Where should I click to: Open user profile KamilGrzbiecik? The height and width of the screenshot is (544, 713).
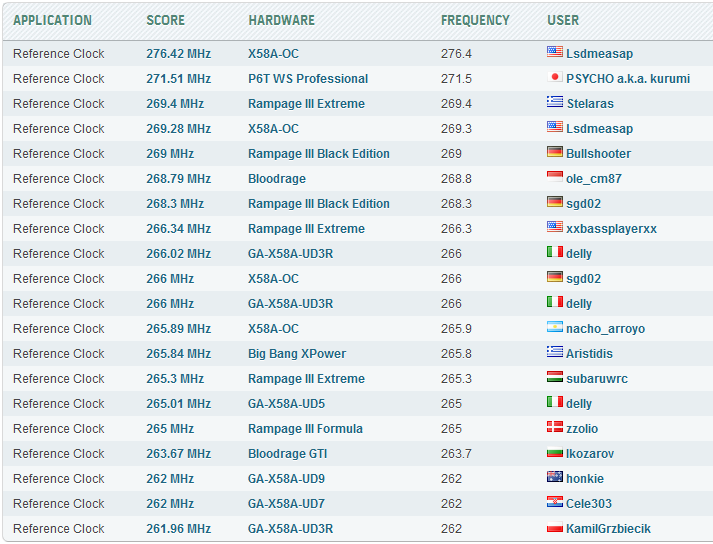click(x=608, y=529)
